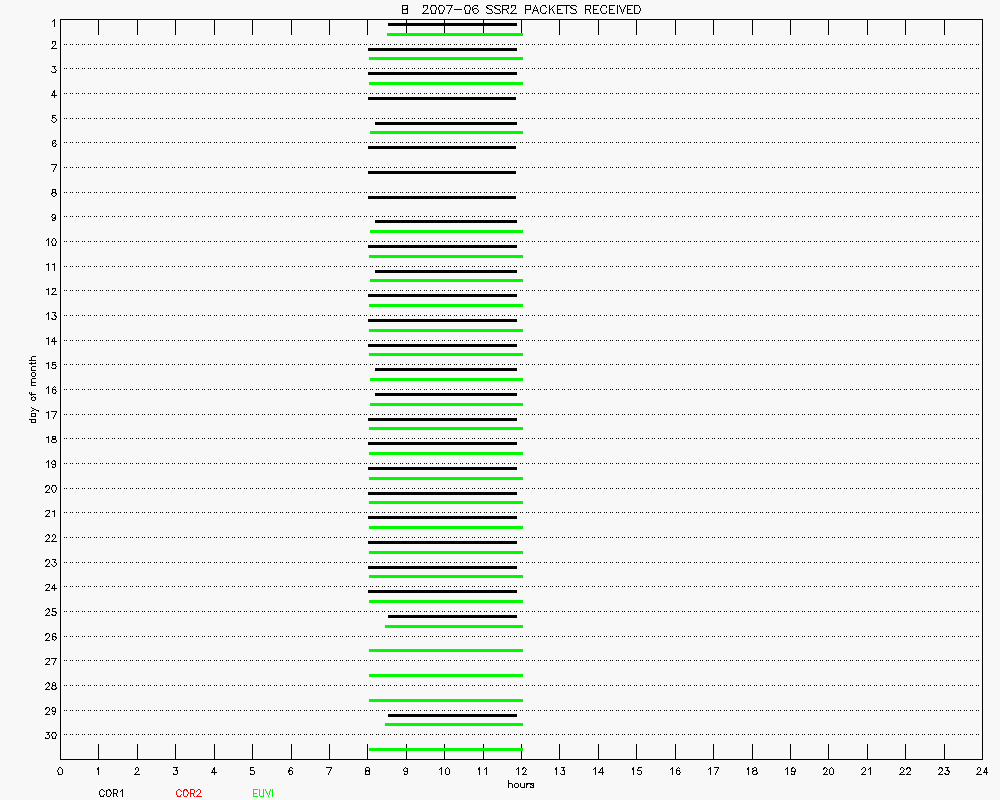
Task: Click the 'hours' x-axis label
Action: (521, 785)
